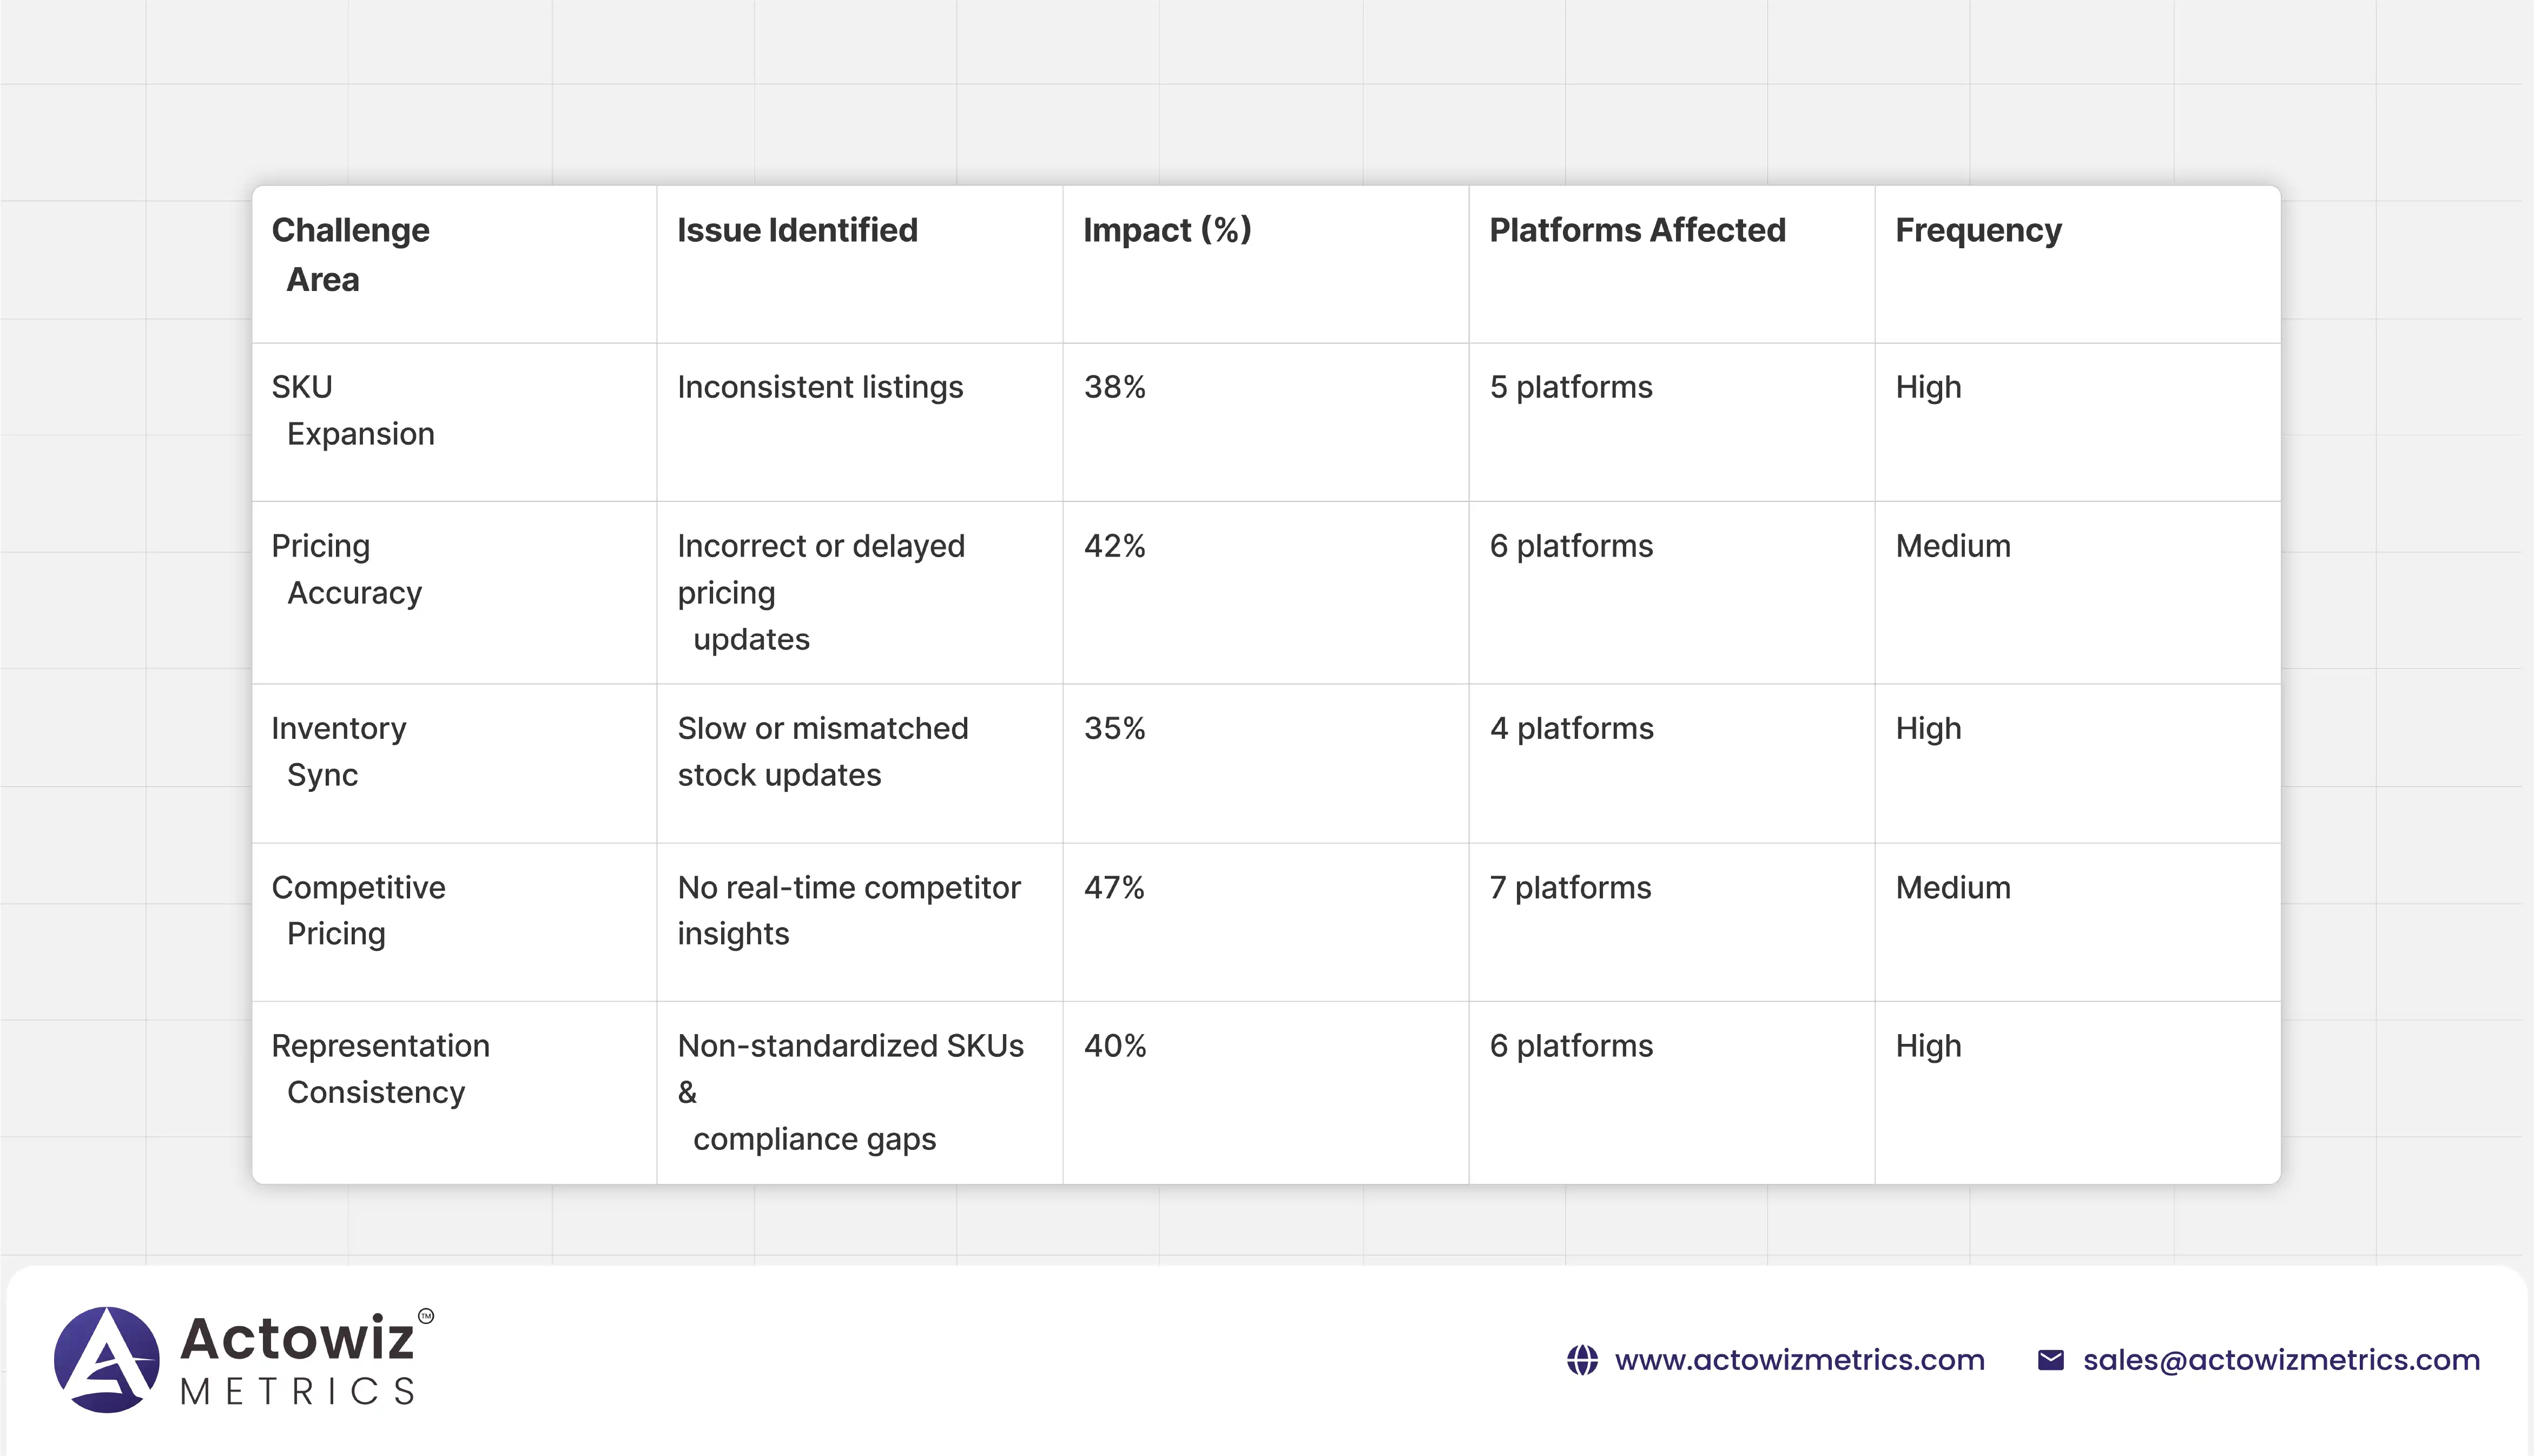Click the Platforms Affected column header
2534x1456 pixels.
pos(1637,230)
